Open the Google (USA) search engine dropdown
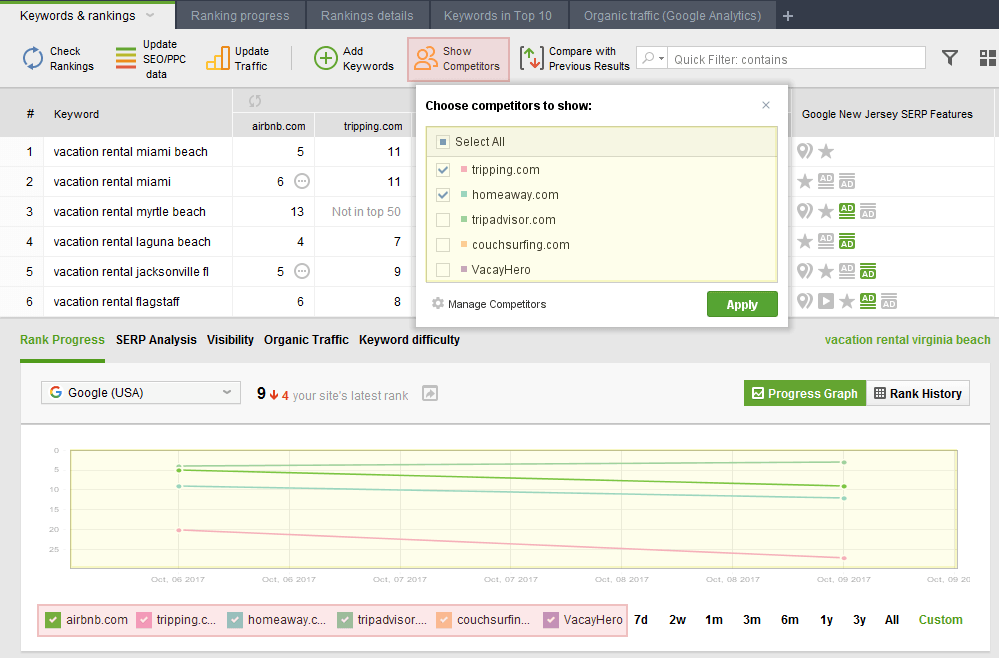 tap(141, 392)
